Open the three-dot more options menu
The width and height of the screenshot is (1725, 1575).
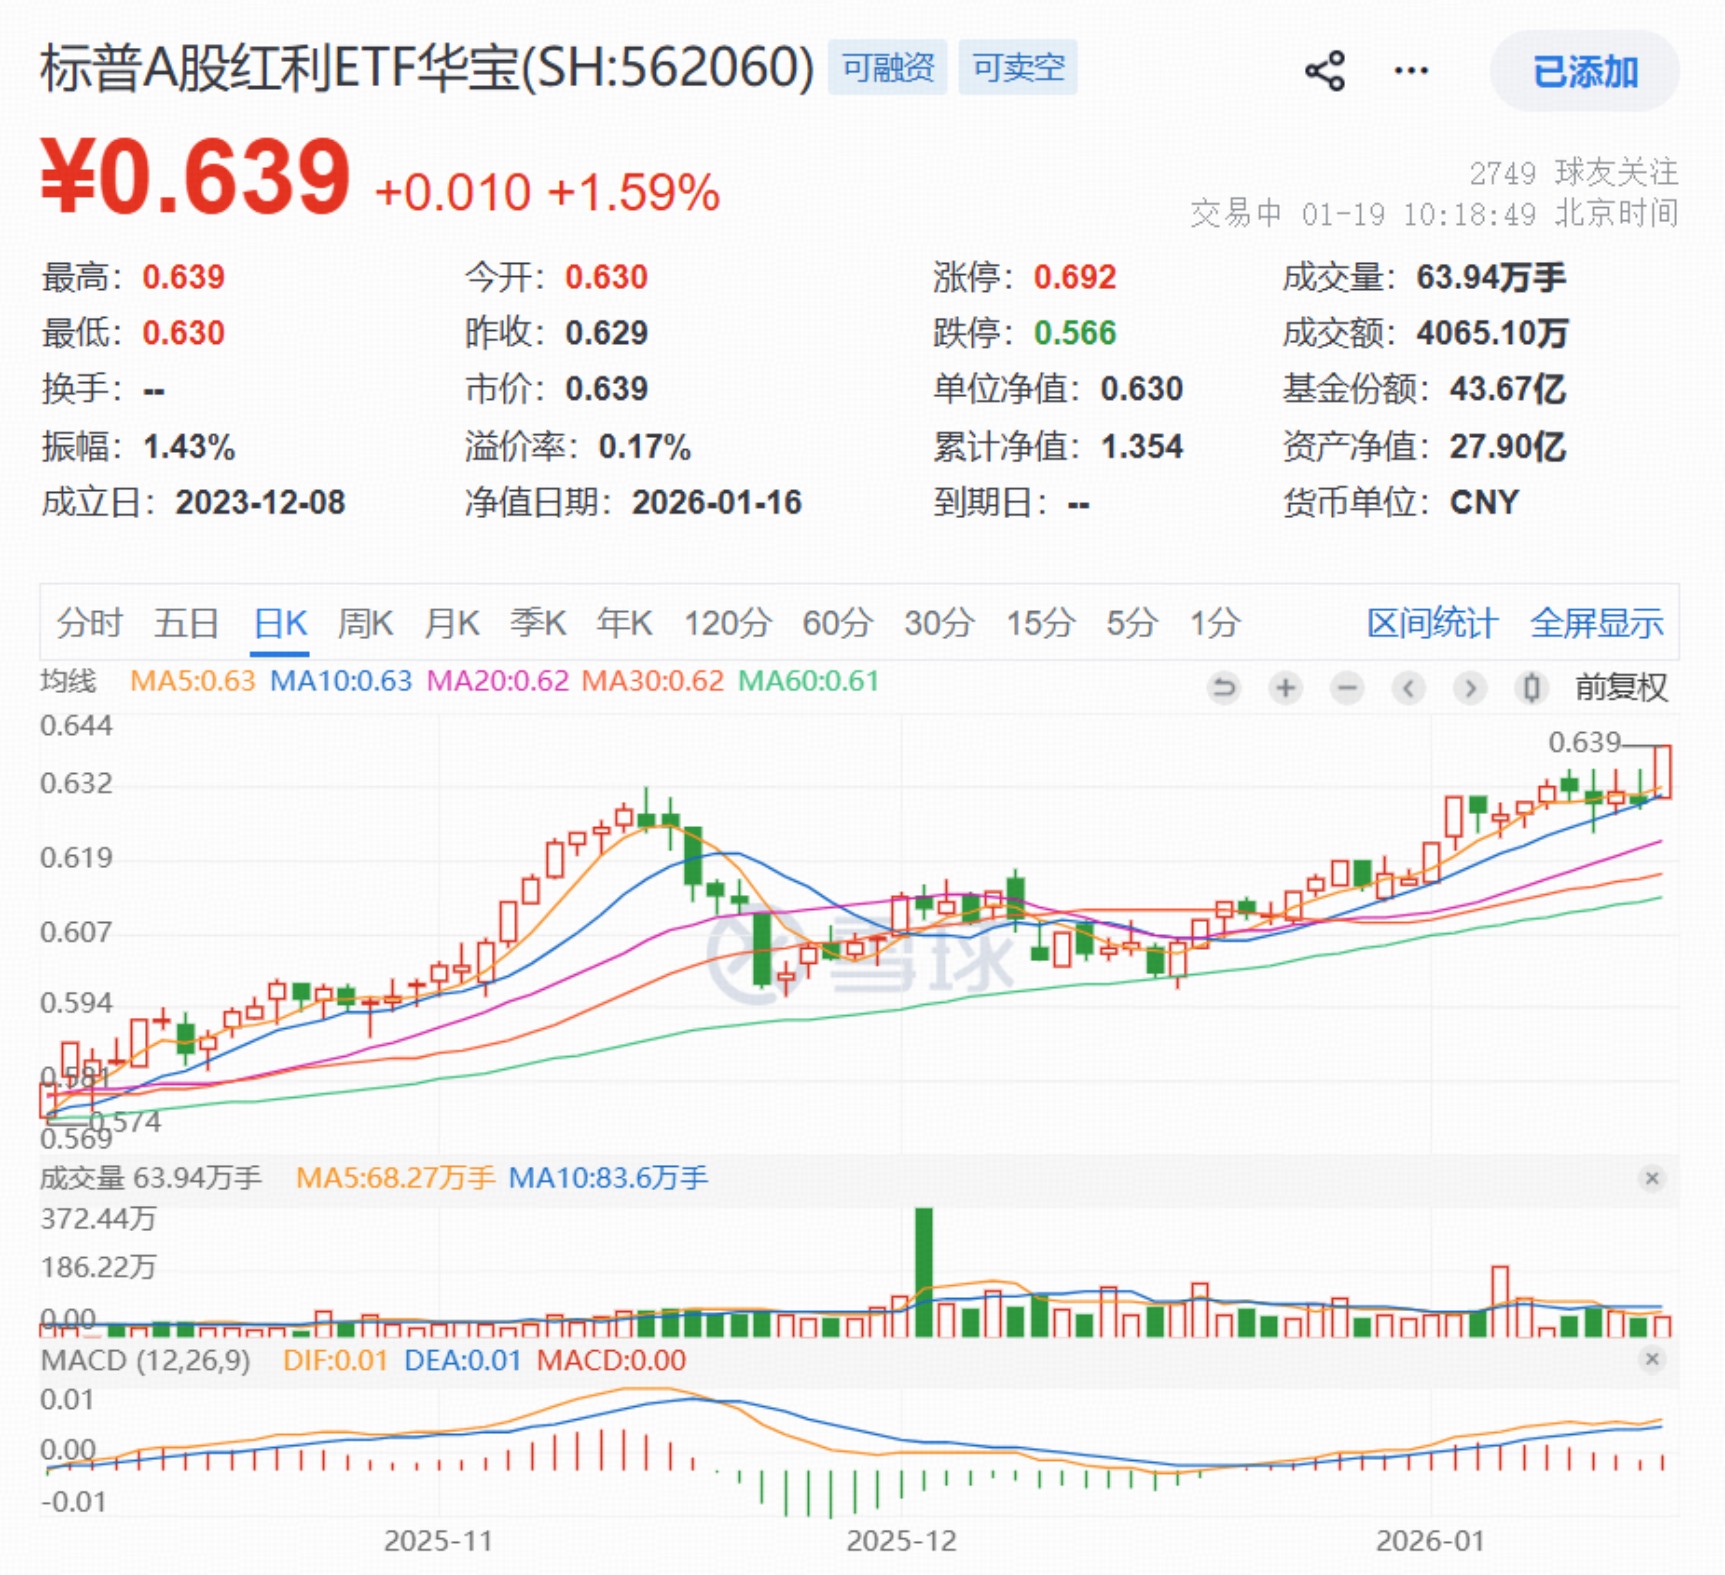pos(1411,71)
